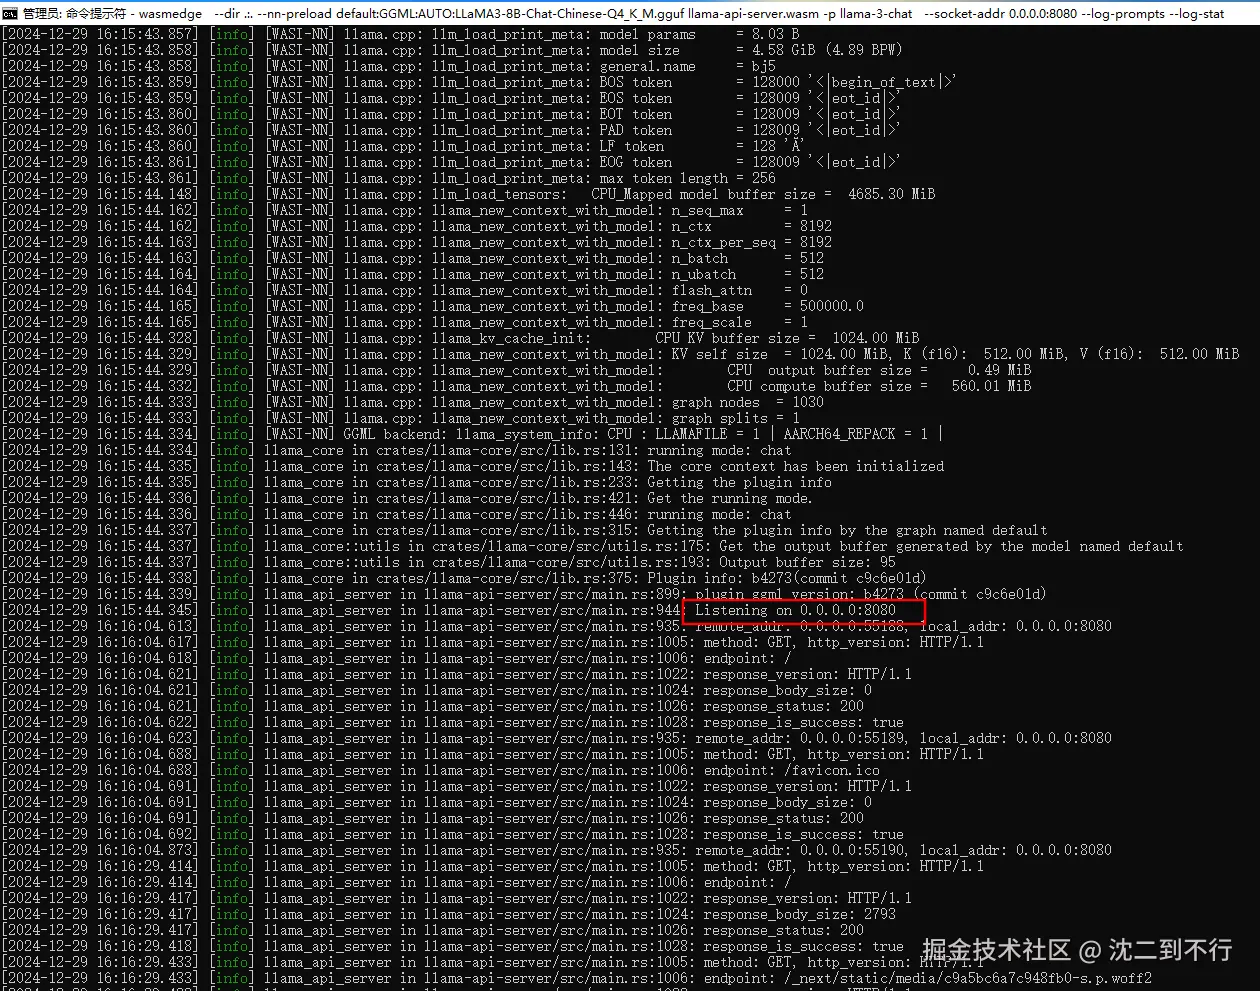
Task: Click the 'graph splits = 1' line
Action: point(401,418)
